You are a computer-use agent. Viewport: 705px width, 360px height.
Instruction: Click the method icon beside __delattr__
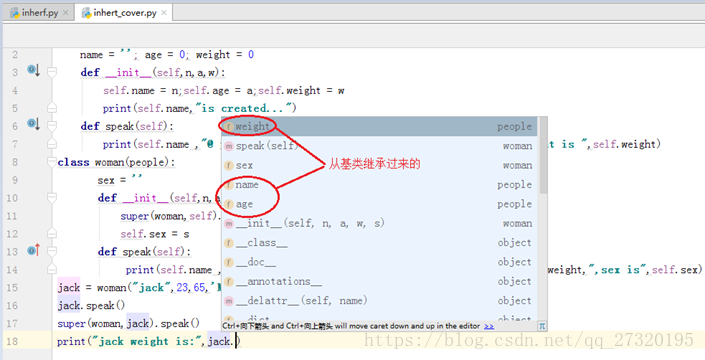(229, 301)
